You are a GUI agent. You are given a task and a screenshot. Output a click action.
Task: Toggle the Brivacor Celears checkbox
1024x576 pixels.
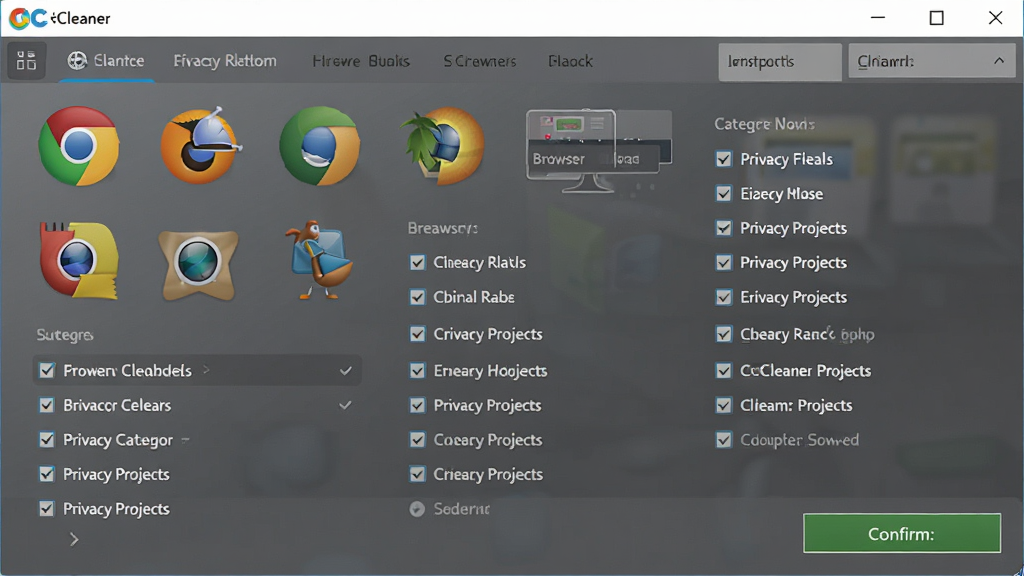pos(47,406)
